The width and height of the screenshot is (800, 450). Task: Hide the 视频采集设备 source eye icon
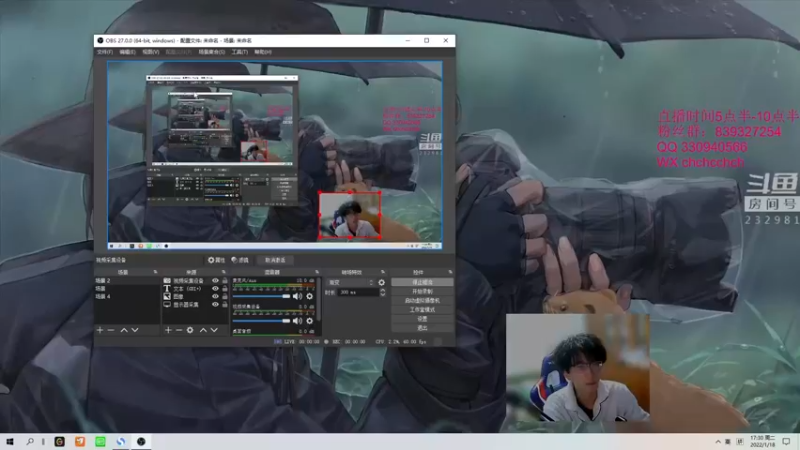pyautogui.click(x=215, y=281)
